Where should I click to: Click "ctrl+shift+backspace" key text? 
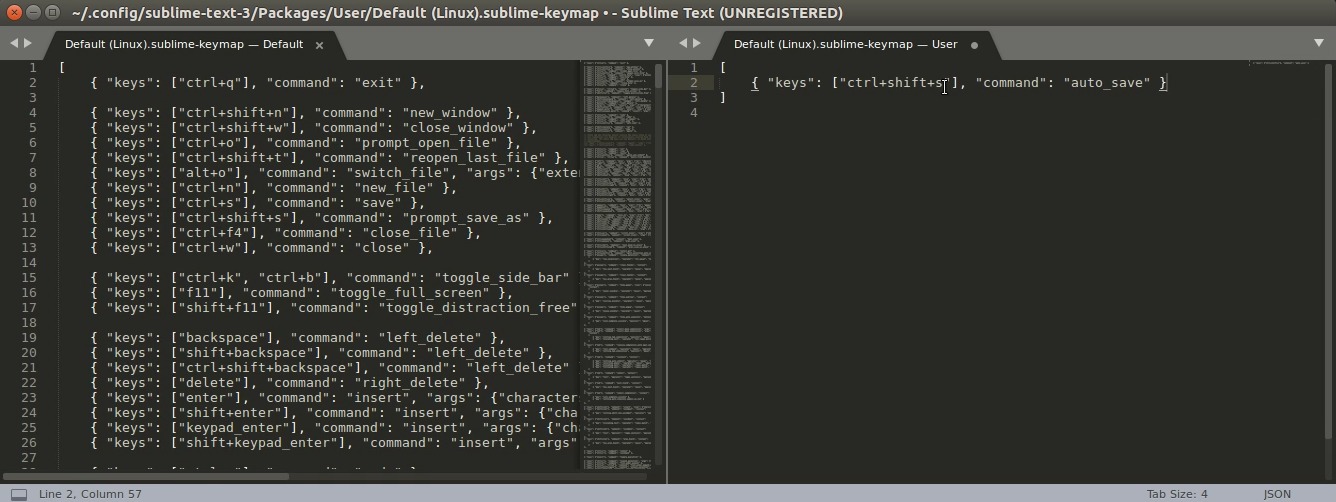pyautogui.click(x=266, y=368)
